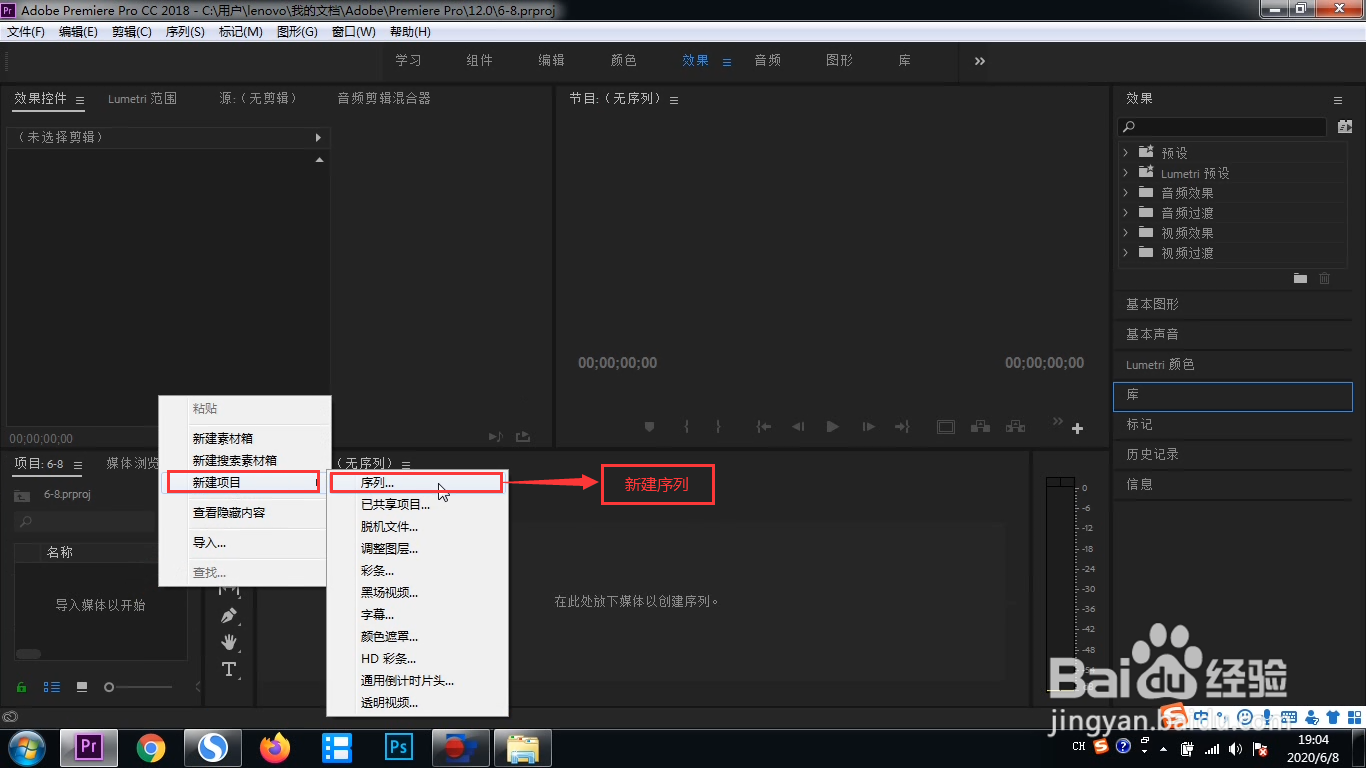Click the Extract icon in Program Monitor controls
Image resolution: width=1366 pixels, height=768 pixels.
(x=1015, y=427)
